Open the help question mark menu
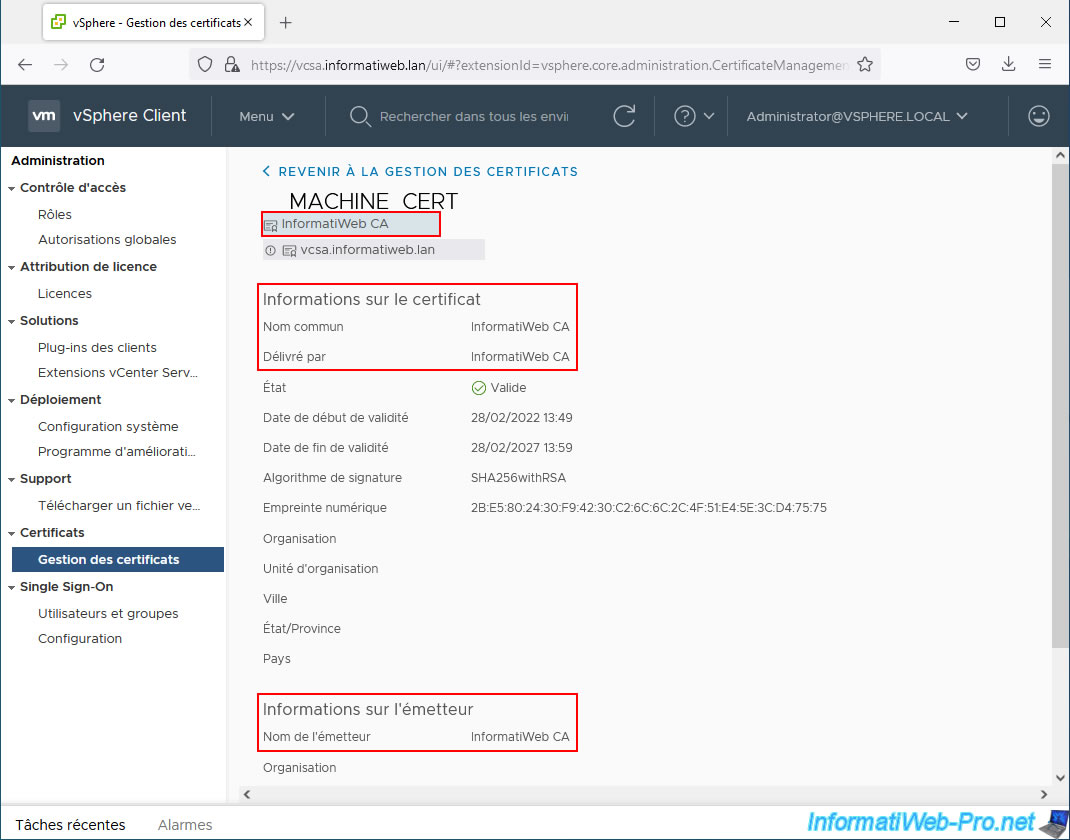Image resolution: width=1070 pixels, height=840 pixels. [x=694, y=116]
